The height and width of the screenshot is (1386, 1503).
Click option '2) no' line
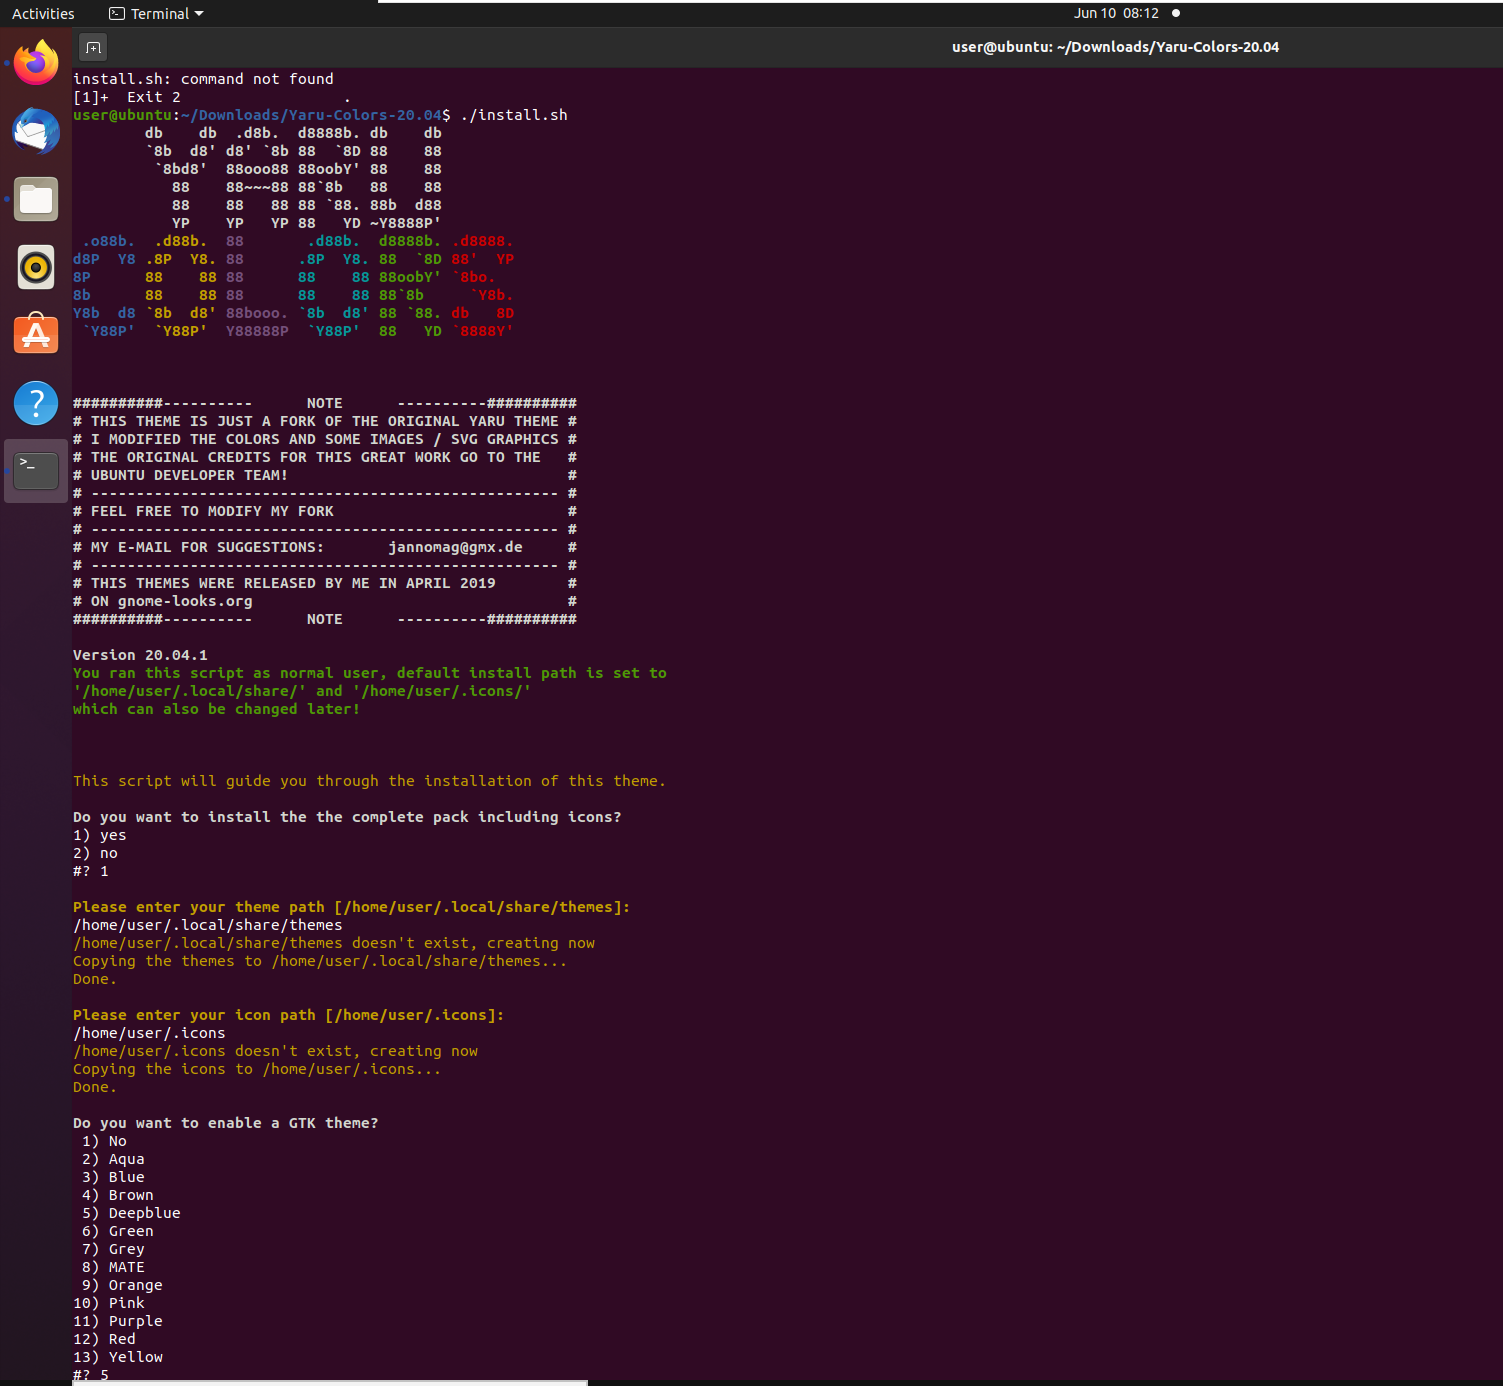(95, 853)
